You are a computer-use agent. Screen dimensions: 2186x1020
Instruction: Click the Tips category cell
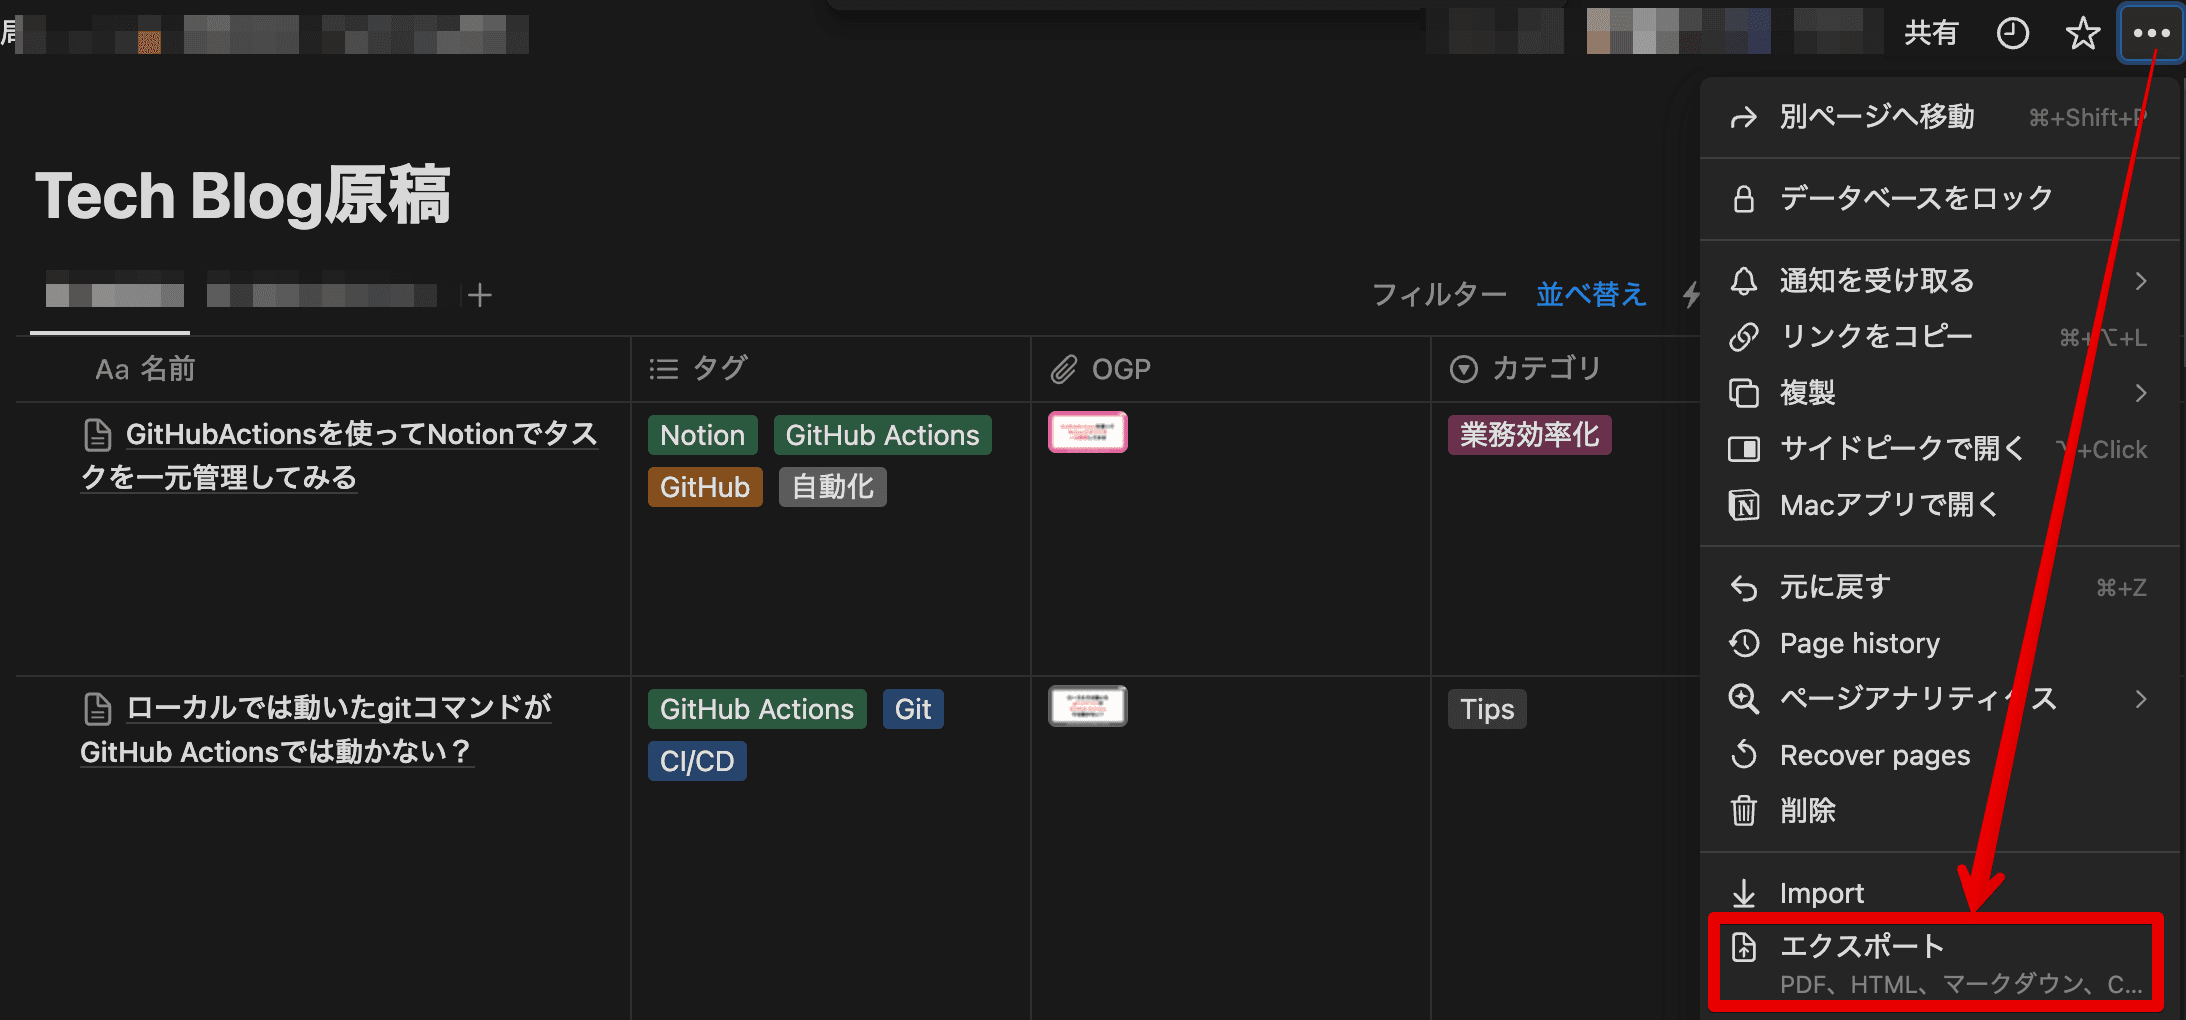[x=1487, y=709]
